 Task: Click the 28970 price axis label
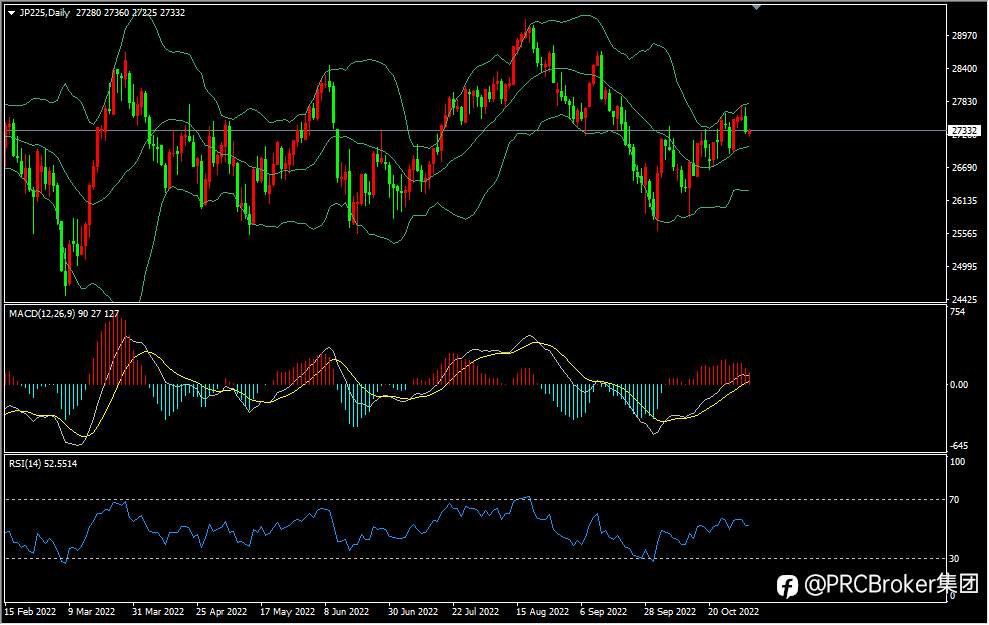(964, 36)
